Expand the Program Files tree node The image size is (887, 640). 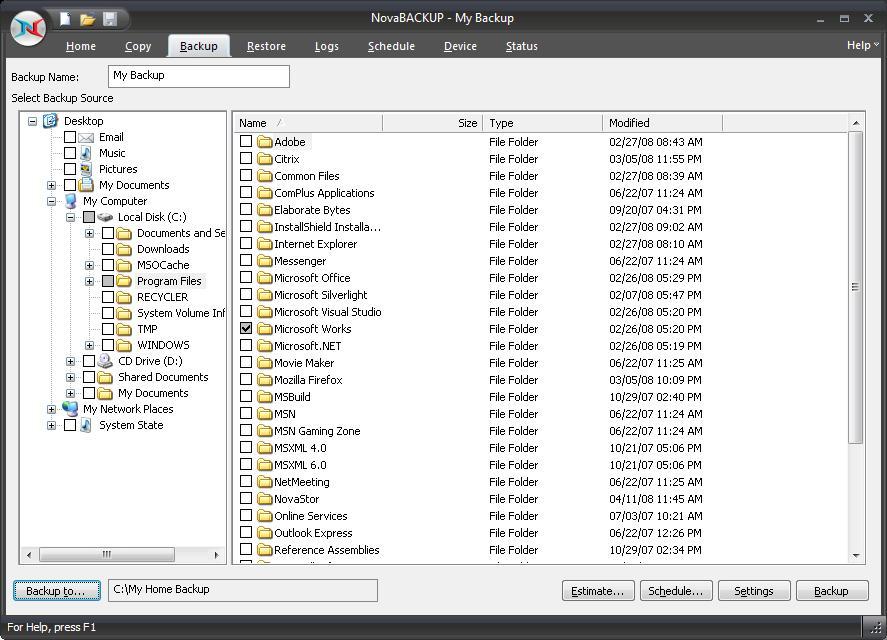pos(89,281)
